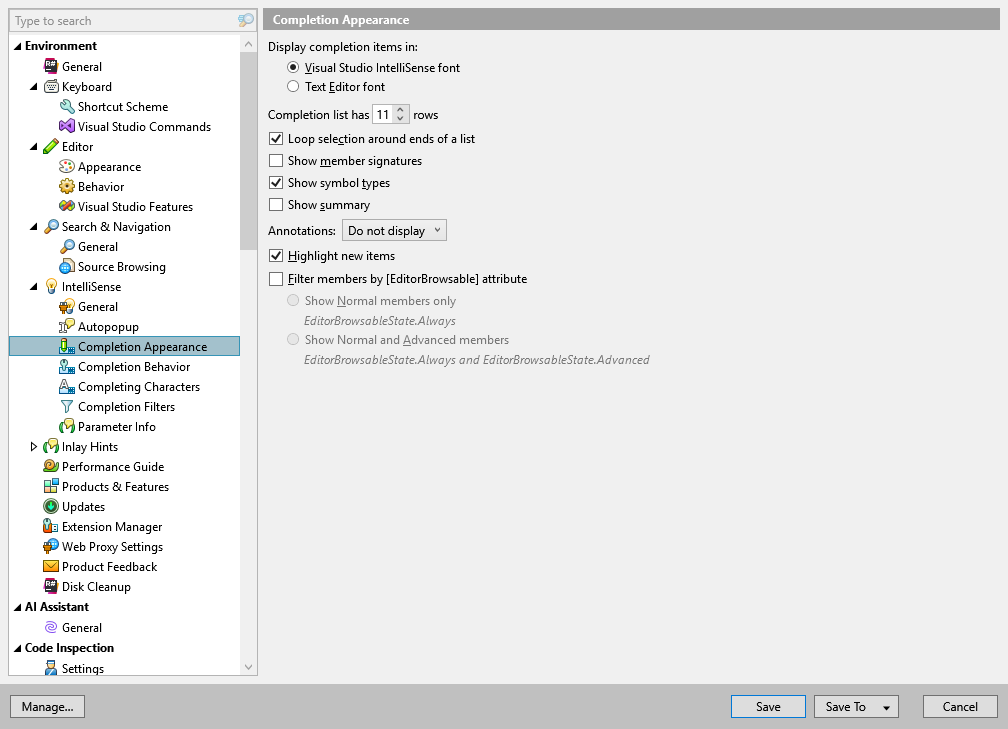
Task: Click the Autopopup icon
Action: pyautogui.click(x=67, y=326)
